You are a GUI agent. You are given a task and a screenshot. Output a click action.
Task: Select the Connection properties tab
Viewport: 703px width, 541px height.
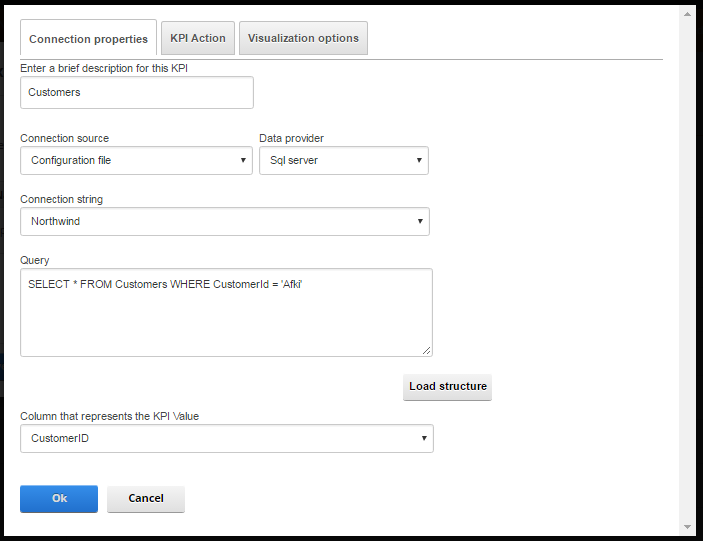click(x=88, y=38)
